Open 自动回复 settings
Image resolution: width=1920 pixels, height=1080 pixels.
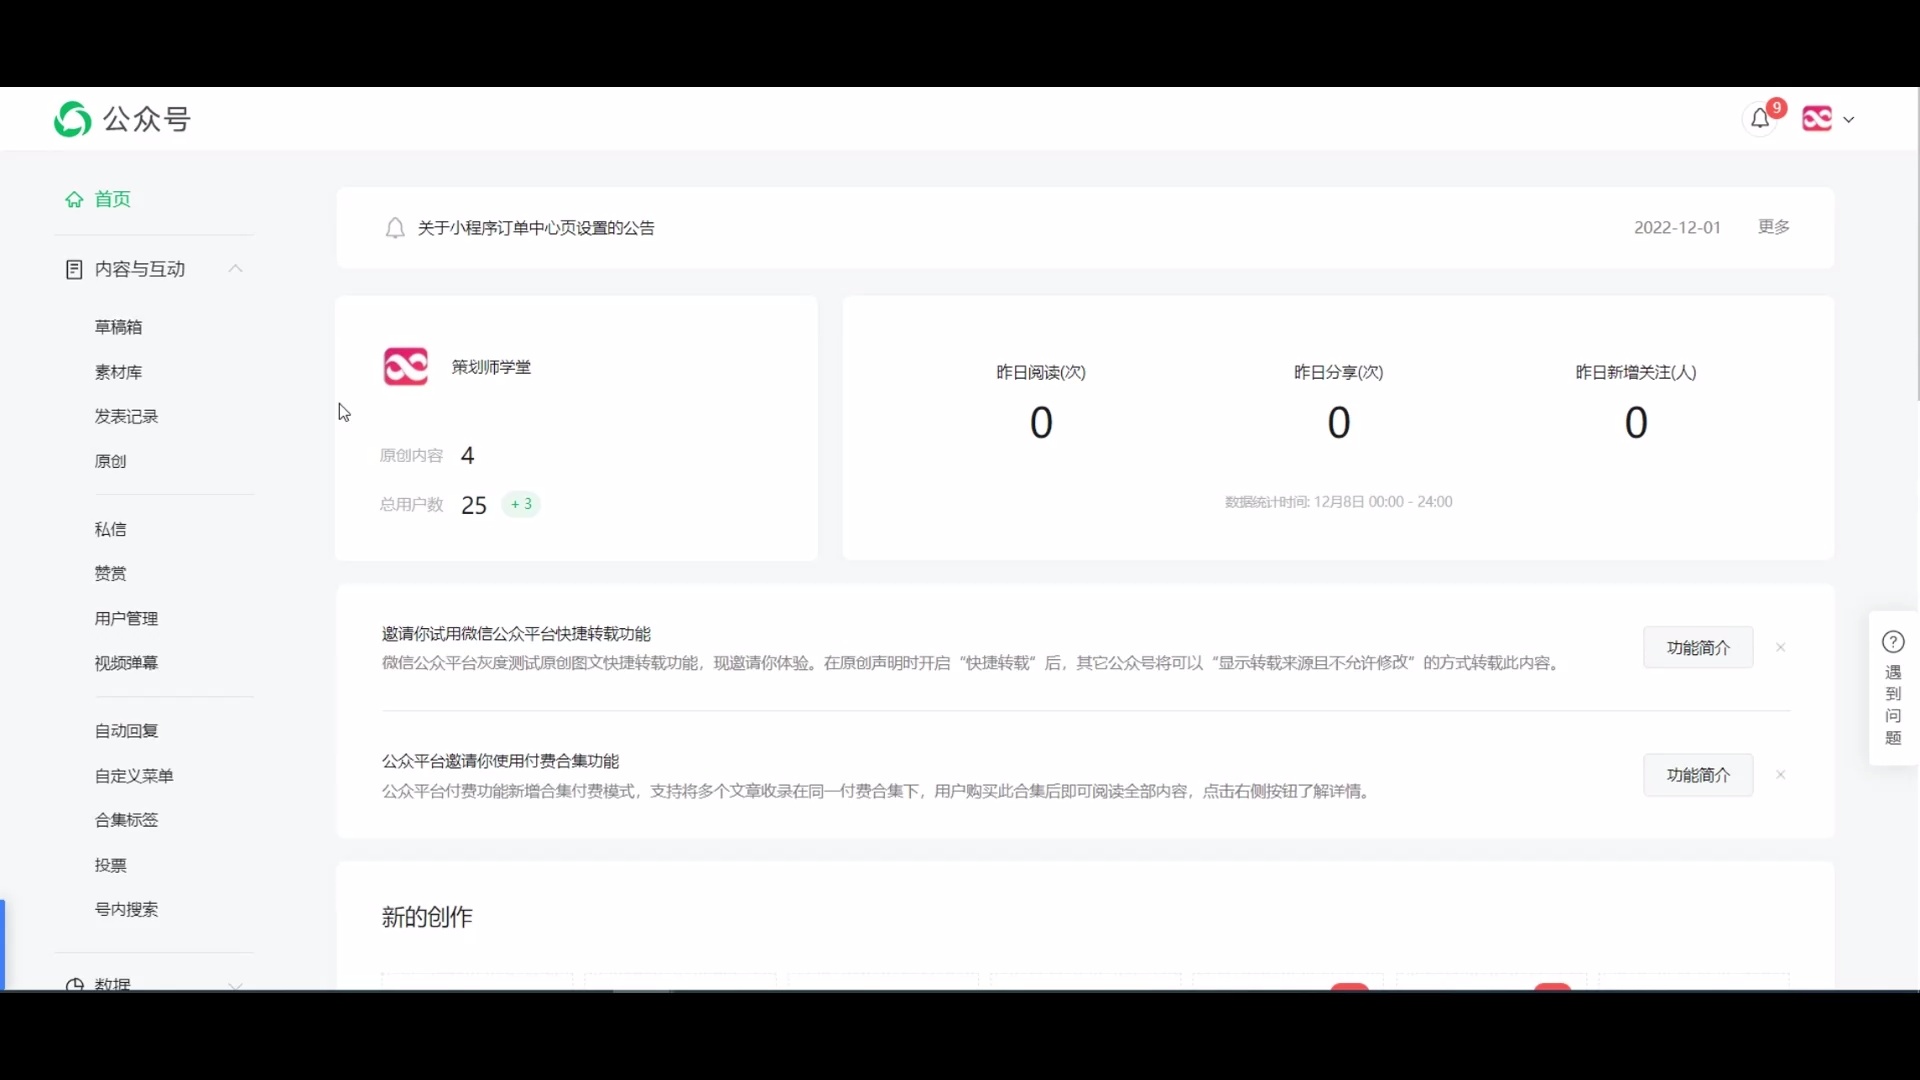[126, 731]
